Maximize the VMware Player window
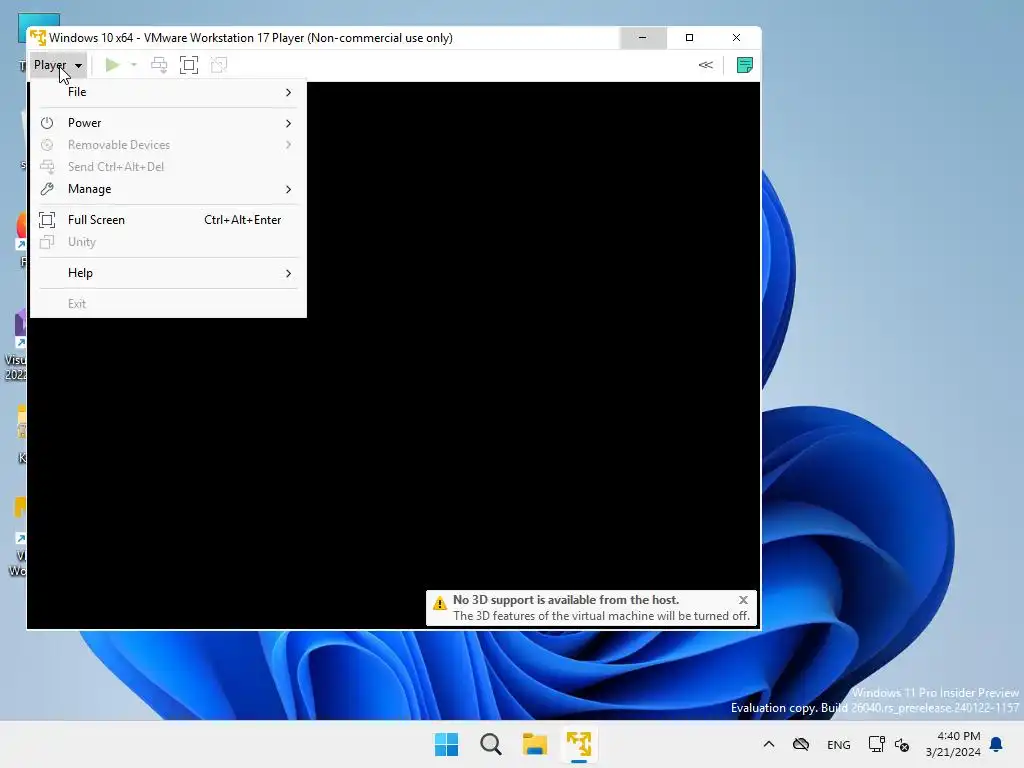The height and width of the screenshot is (768, 1024). (690, 38)
